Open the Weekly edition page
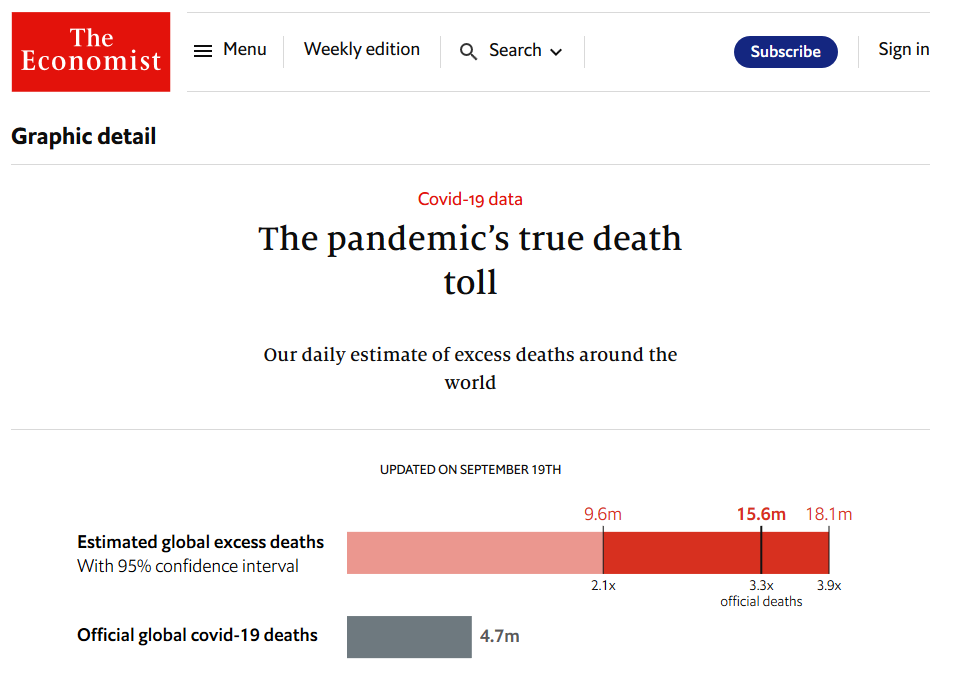This screenshot has height=688, width=955. coord(362,49)
